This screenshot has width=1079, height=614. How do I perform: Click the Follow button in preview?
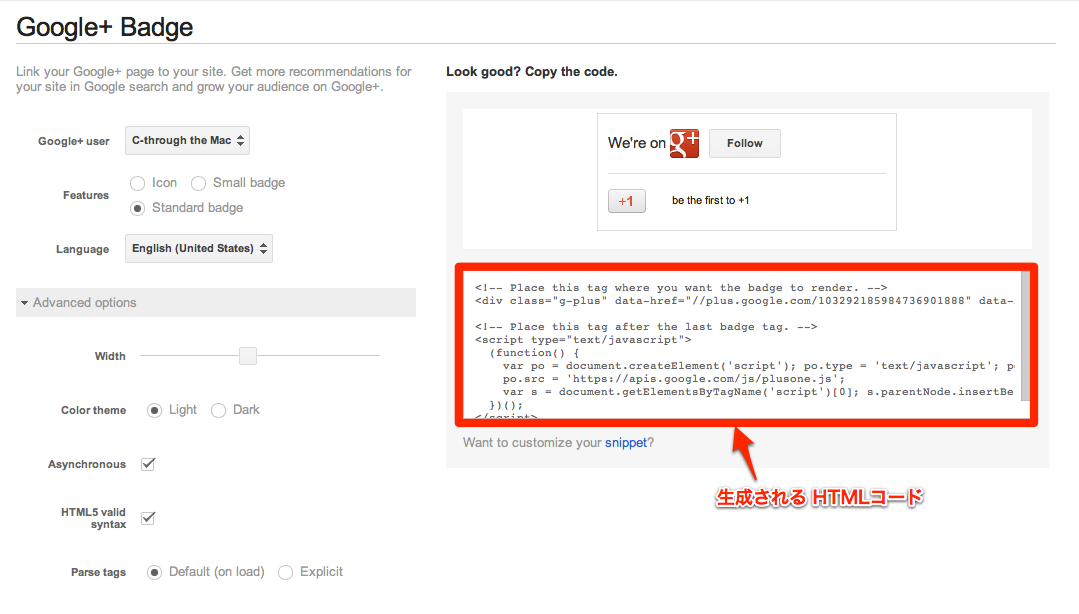coord(745,143)
